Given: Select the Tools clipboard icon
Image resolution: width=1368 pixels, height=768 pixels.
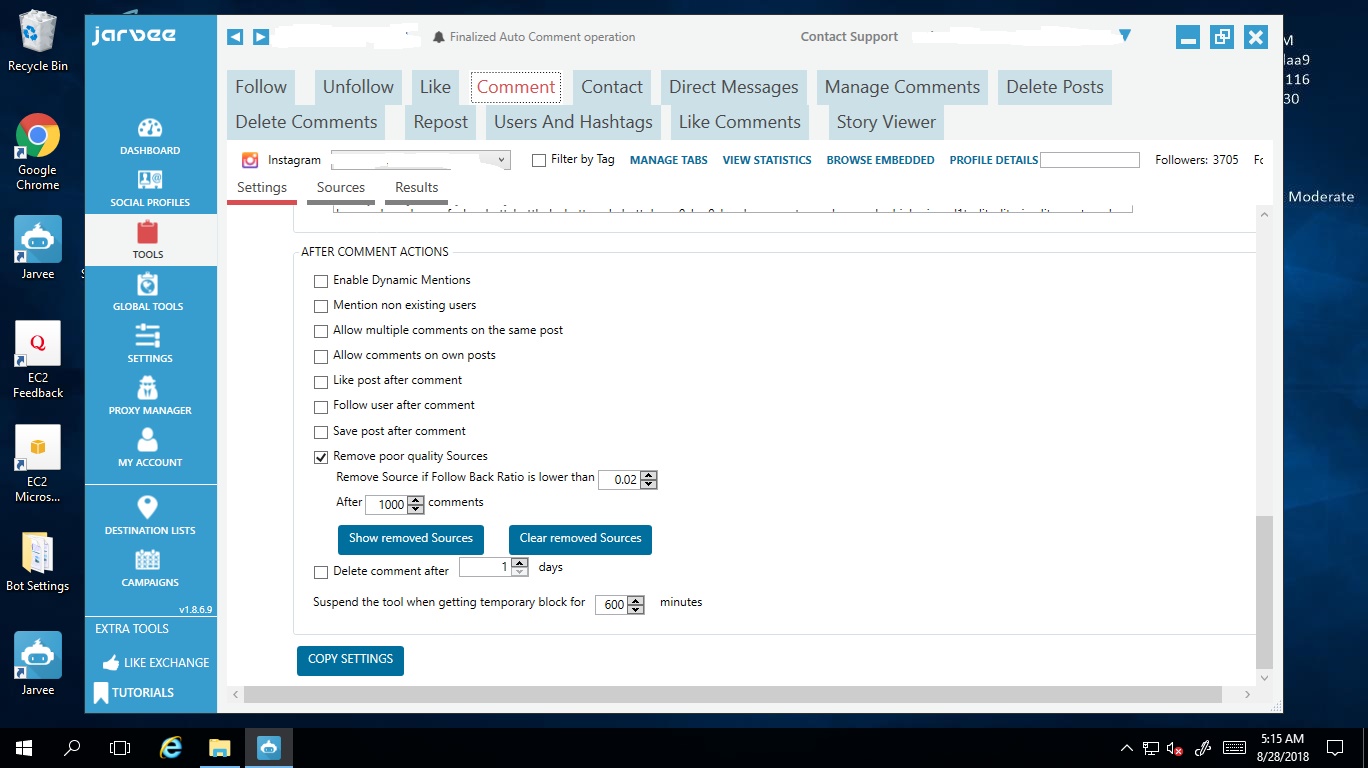Looking at the screenshot, I should click(x=149, y=232).
